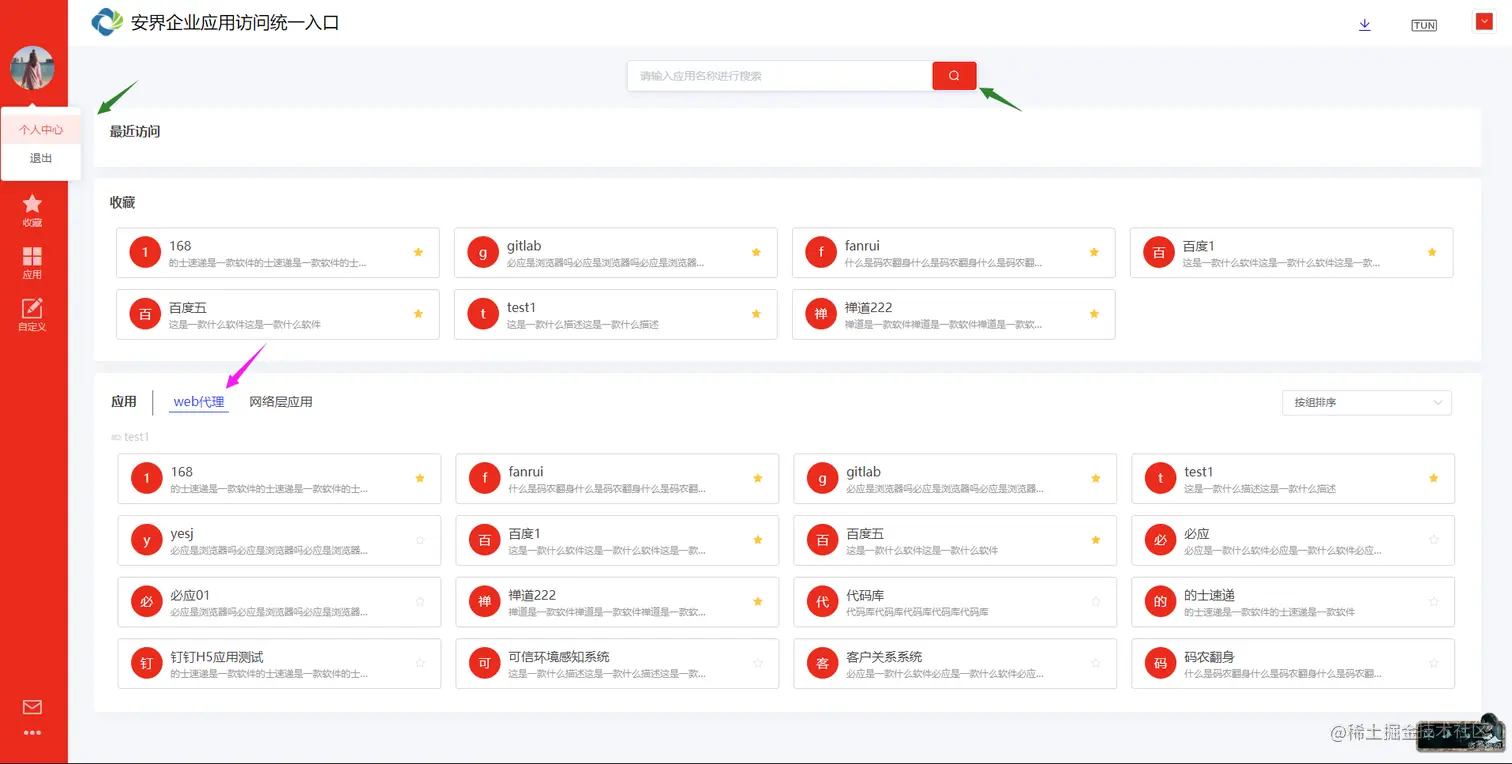Click the three-dots more icon in sidebar

tap(32, 732)
